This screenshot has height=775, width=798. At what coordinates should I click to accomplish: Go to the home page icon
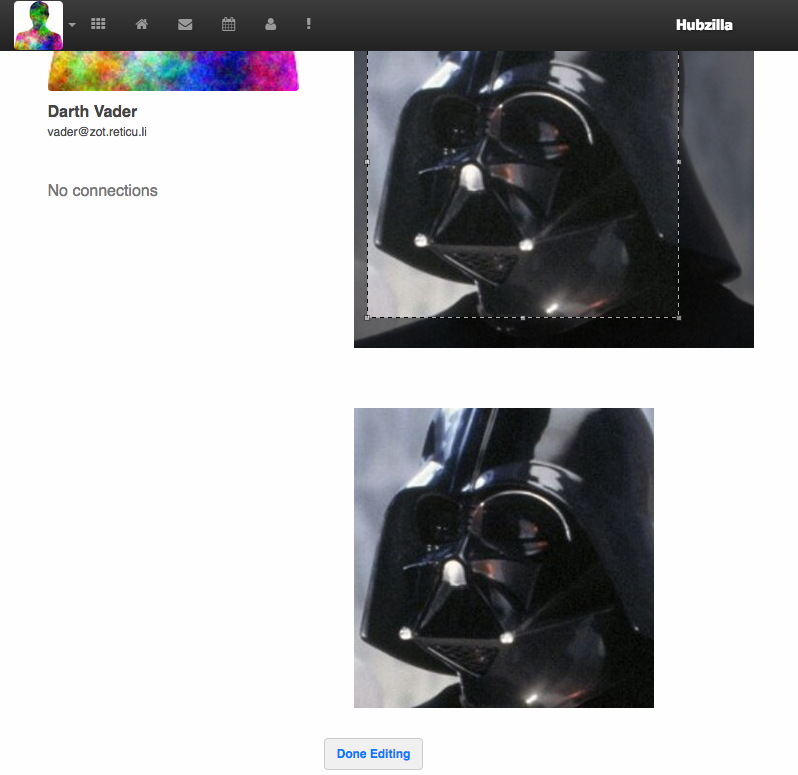[x=142, y=24]
